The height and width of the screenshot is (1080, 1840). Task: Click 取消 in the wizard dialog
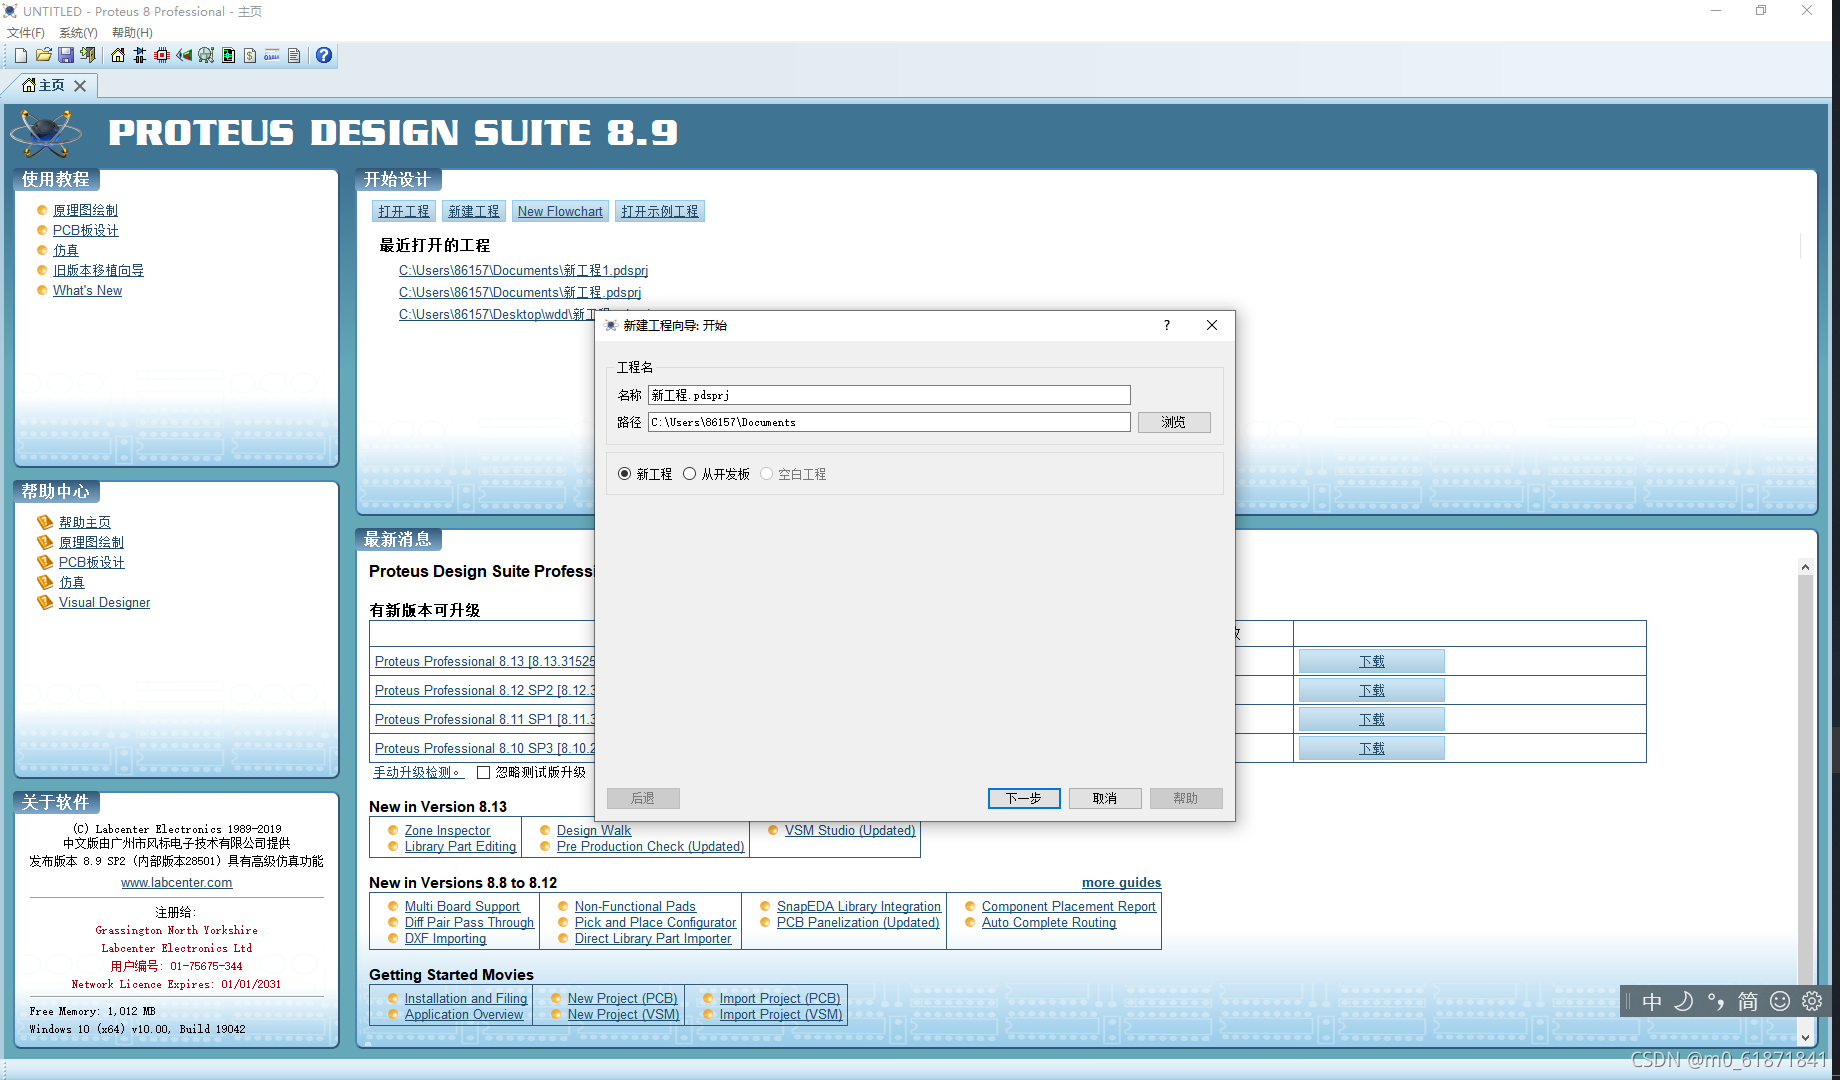click(x=1105, y=798)
